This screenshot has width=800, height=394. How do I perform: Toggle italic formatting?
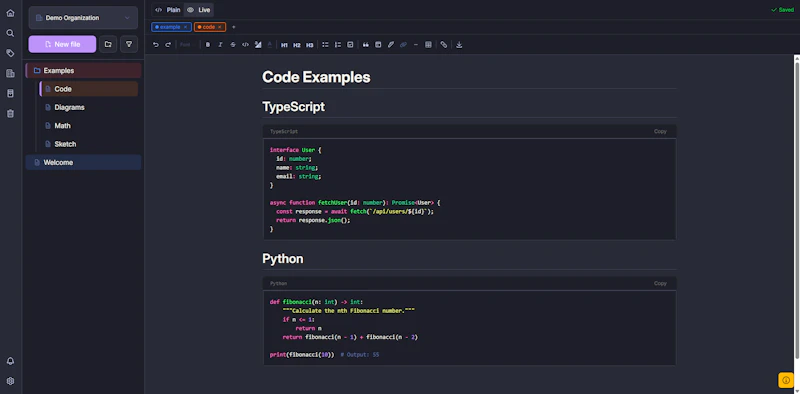coord(220,45)
